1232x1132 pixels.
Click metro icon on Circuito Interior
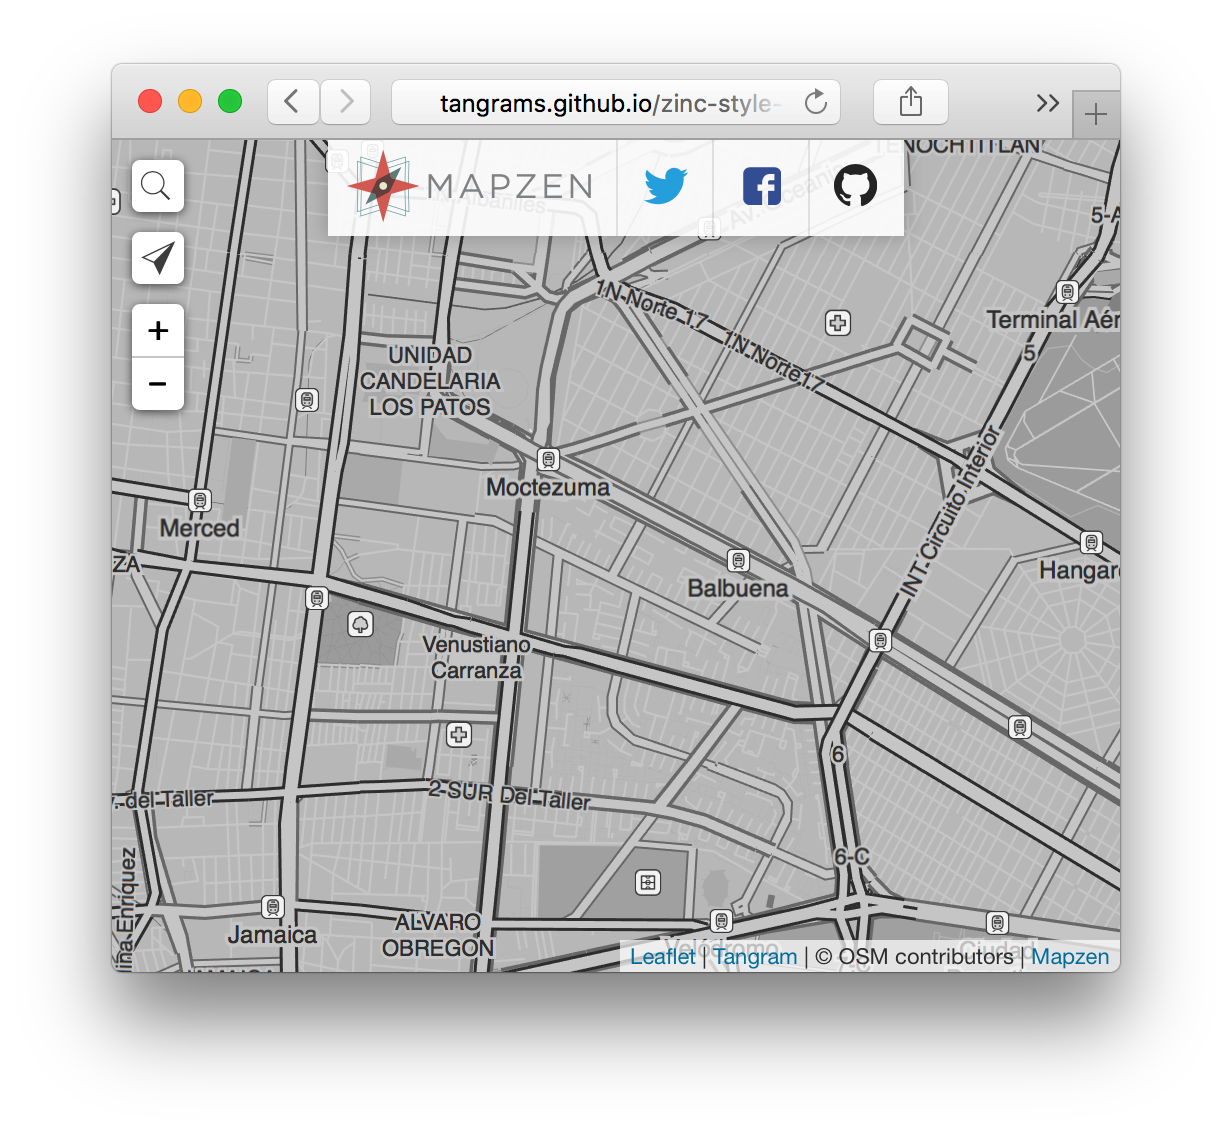(880, 641)
